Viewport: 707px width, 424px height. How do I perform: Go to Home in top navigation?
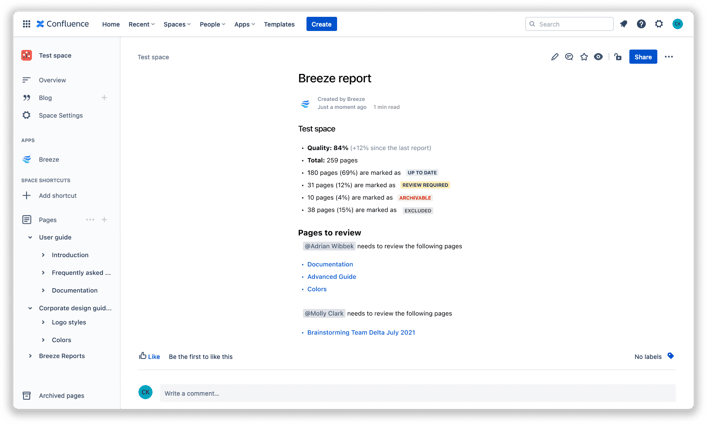(111, 24)
